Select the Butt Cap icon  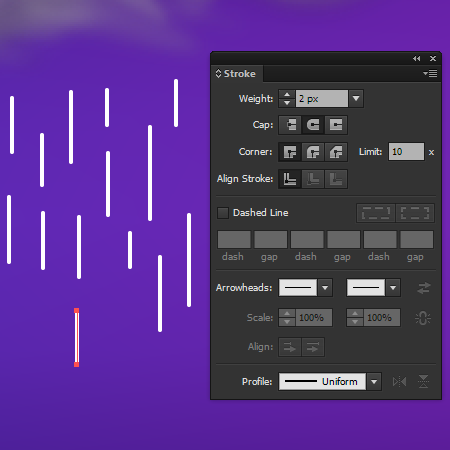290,125
